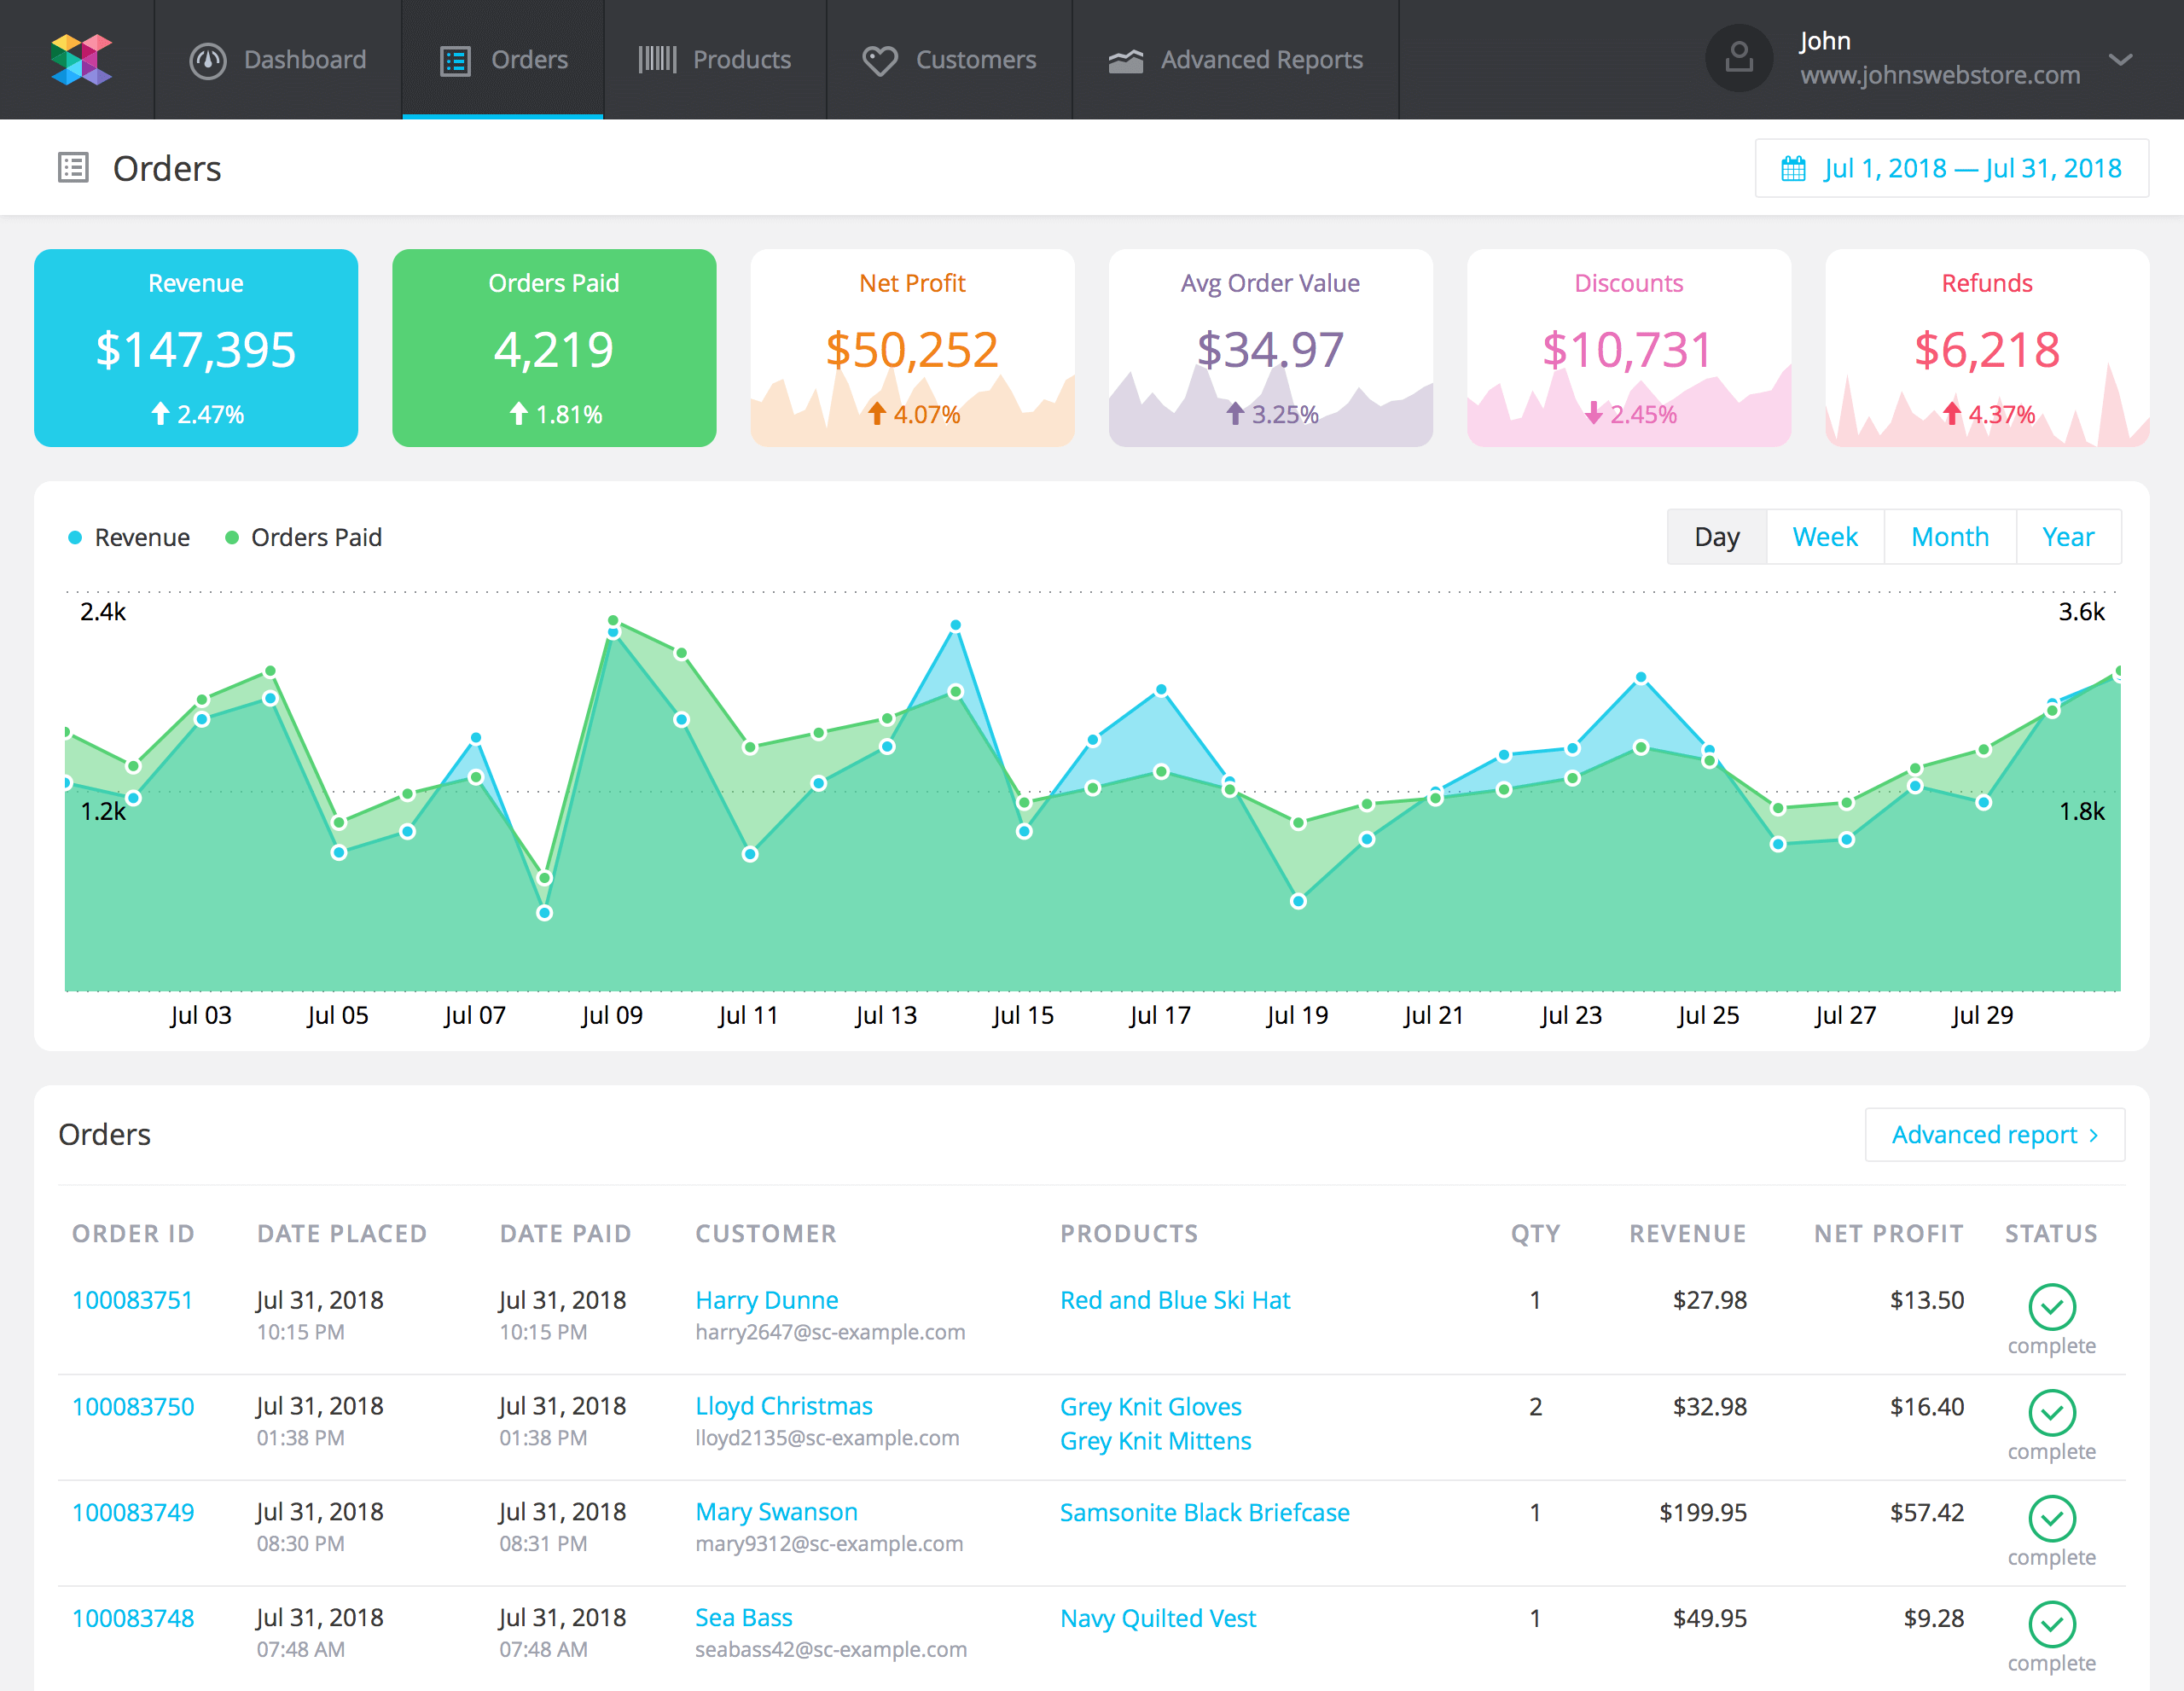Open order 100083750

coord(133,1406)
